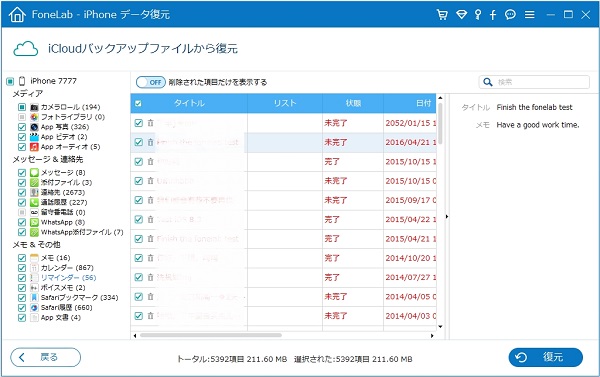Screen dimensions: 600x377
Task: Click the 戻る back button
Action: (x=46, y=357)
